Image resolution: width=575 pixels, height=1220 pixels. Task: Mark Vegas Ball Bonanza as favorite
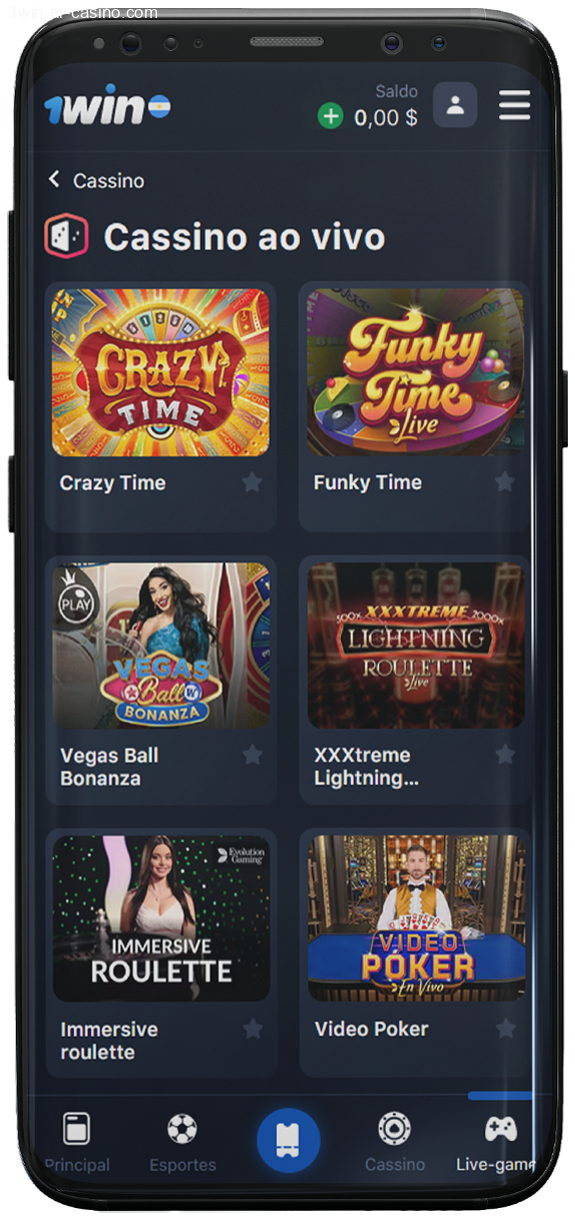[253, 755]
